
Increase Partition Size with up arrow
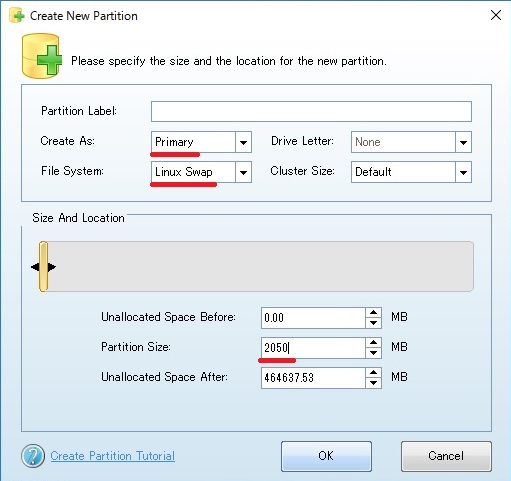pyautogui.click(x=373, y=343)
